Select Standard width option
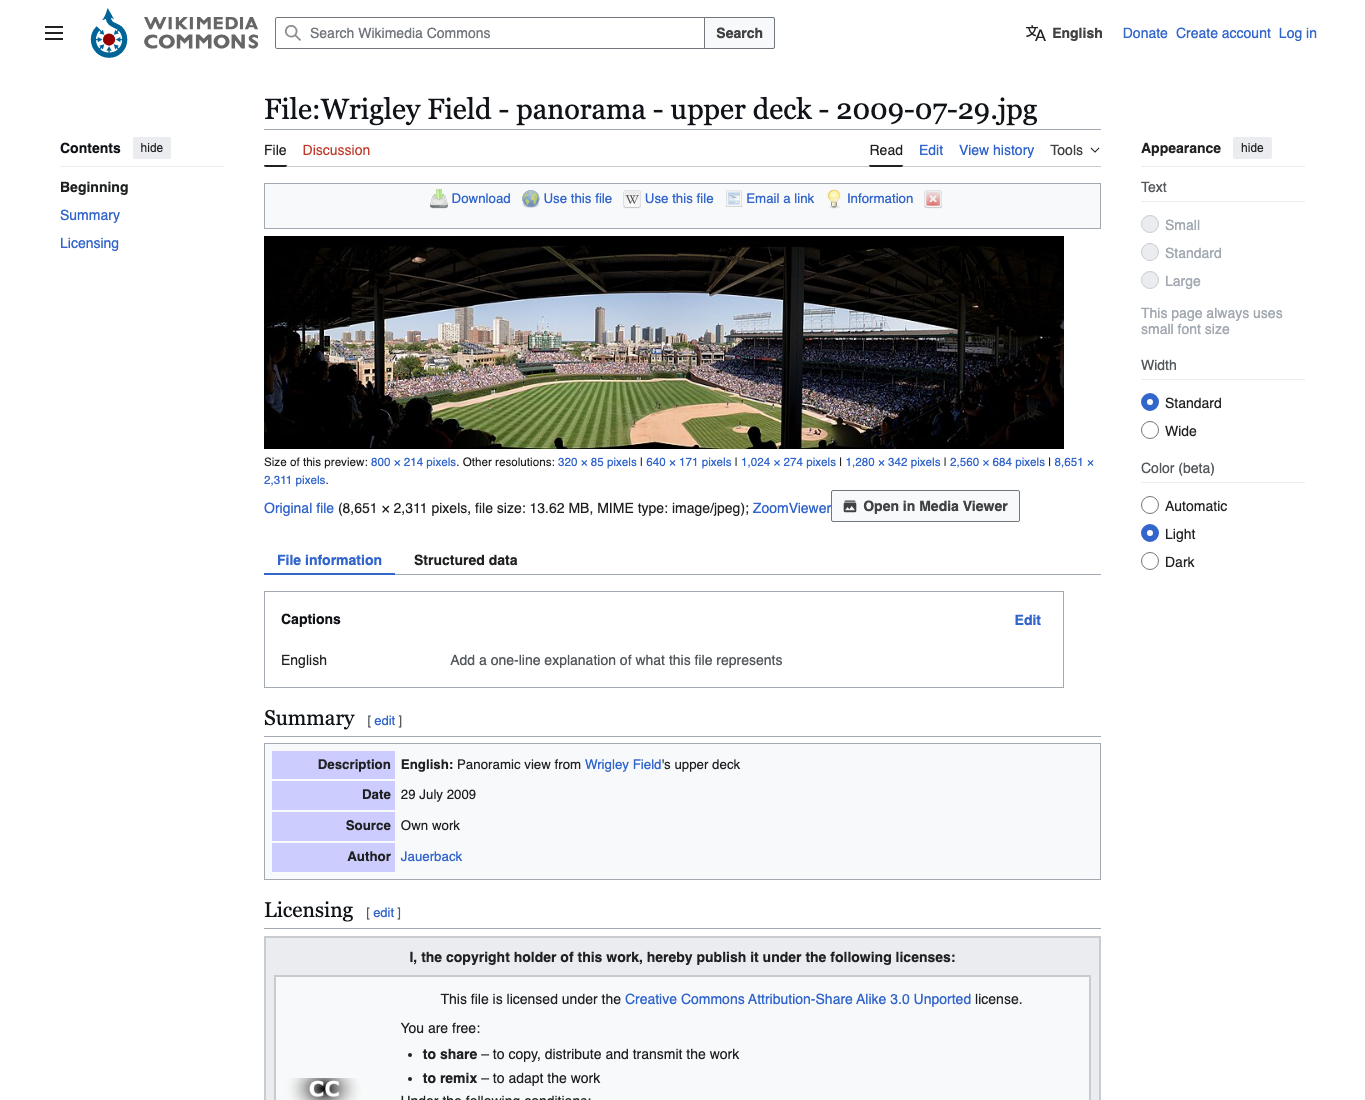 click(x=1150, y=402)
